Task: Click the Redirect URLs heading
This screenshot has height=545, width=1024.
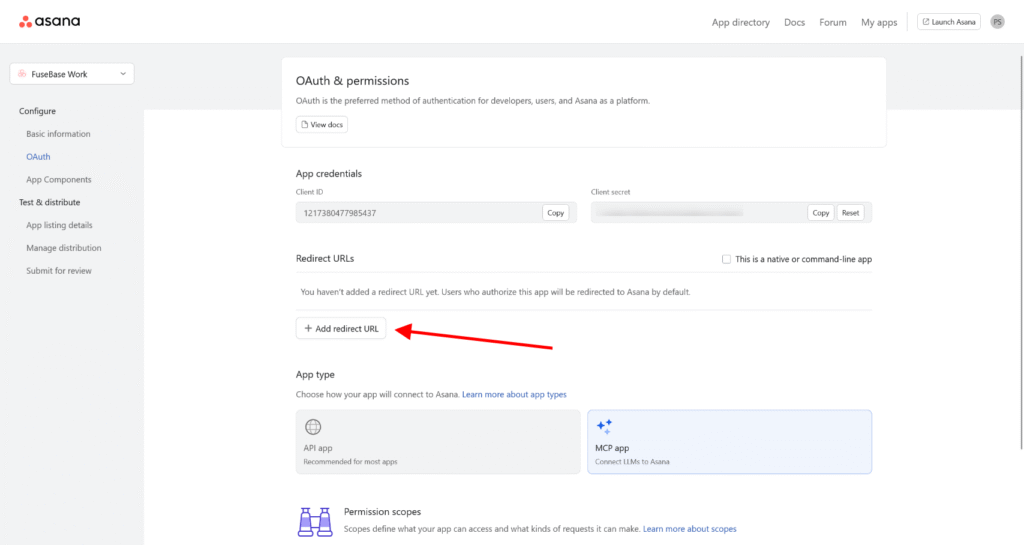Action: point(325,258)
